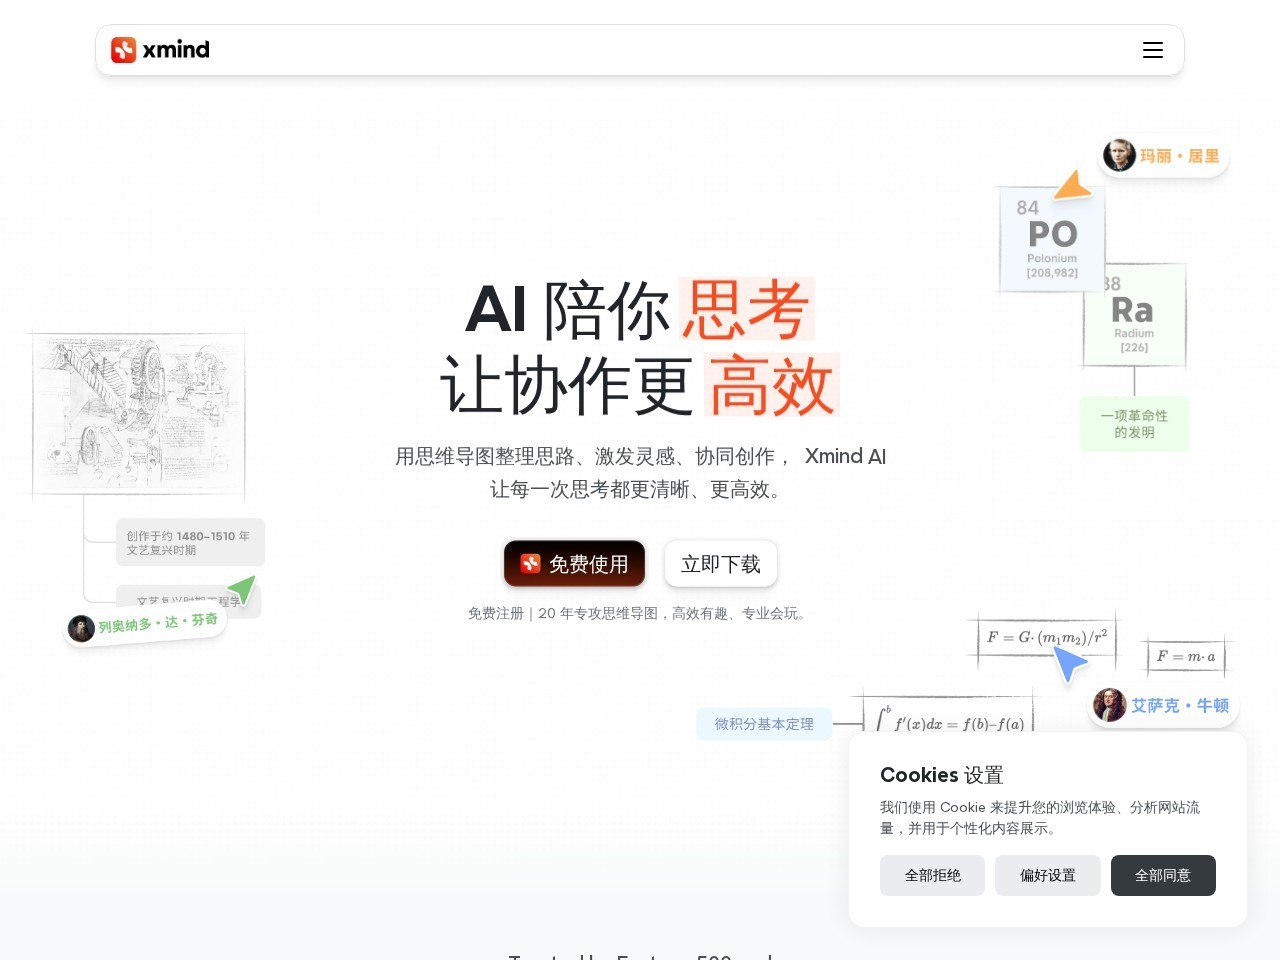Select the Polonium PO element card
Screen dimensions: 1280x960
pyautogui.click(x=1052, y=240)
